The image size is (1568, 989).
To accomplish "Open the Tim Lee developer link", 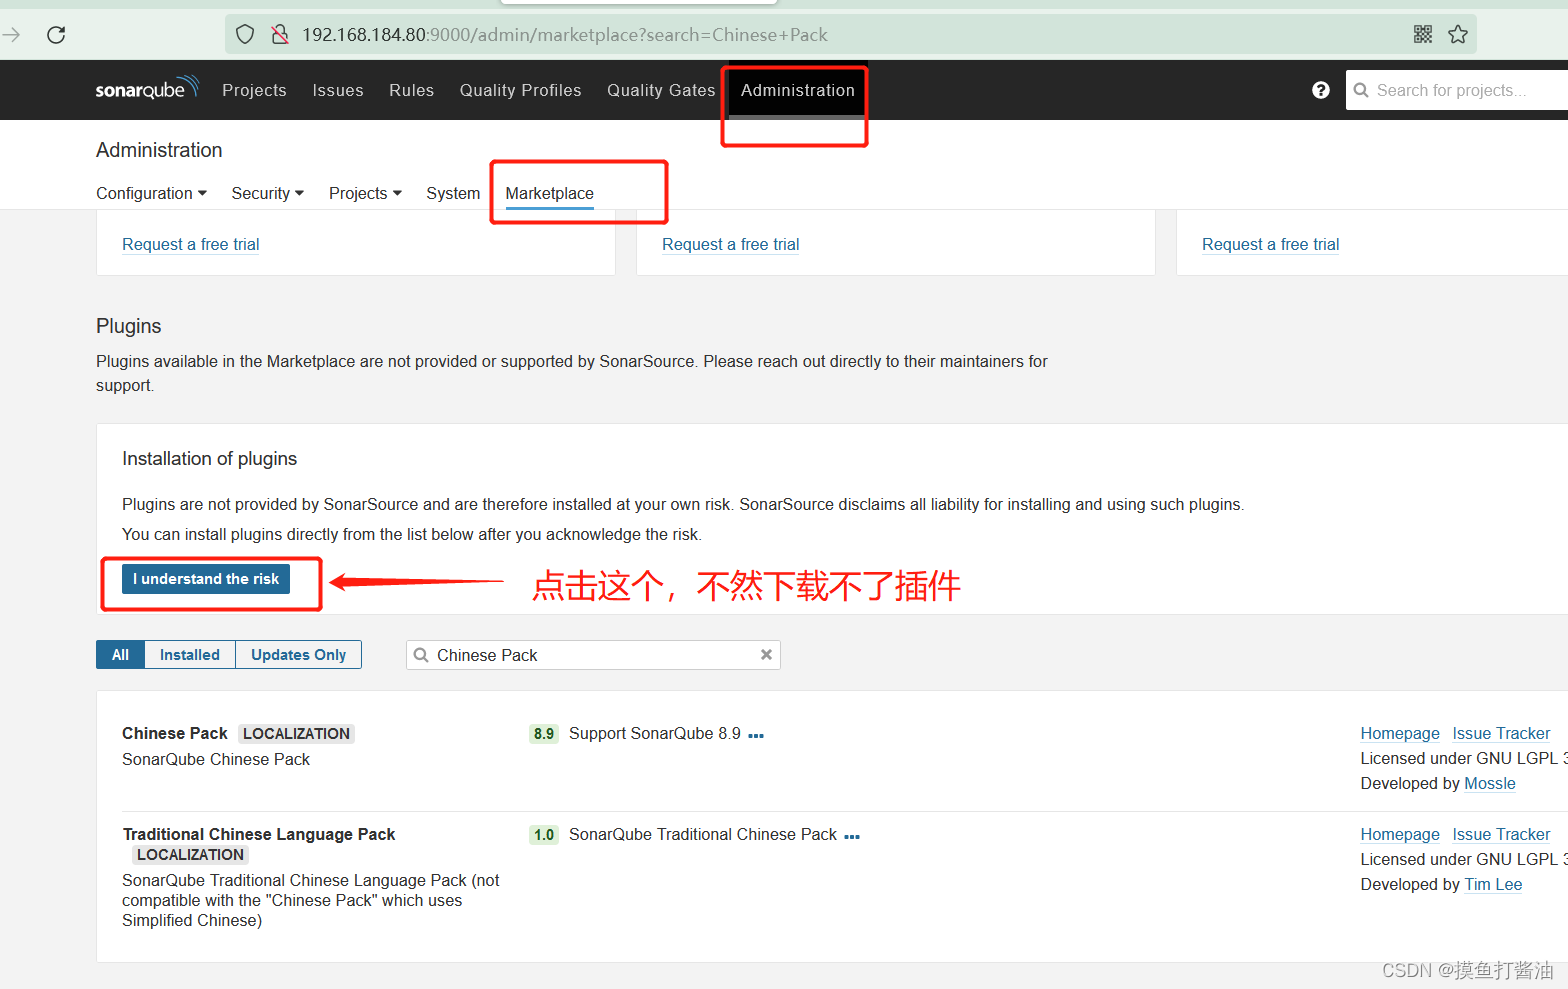I will point(1493,884).
